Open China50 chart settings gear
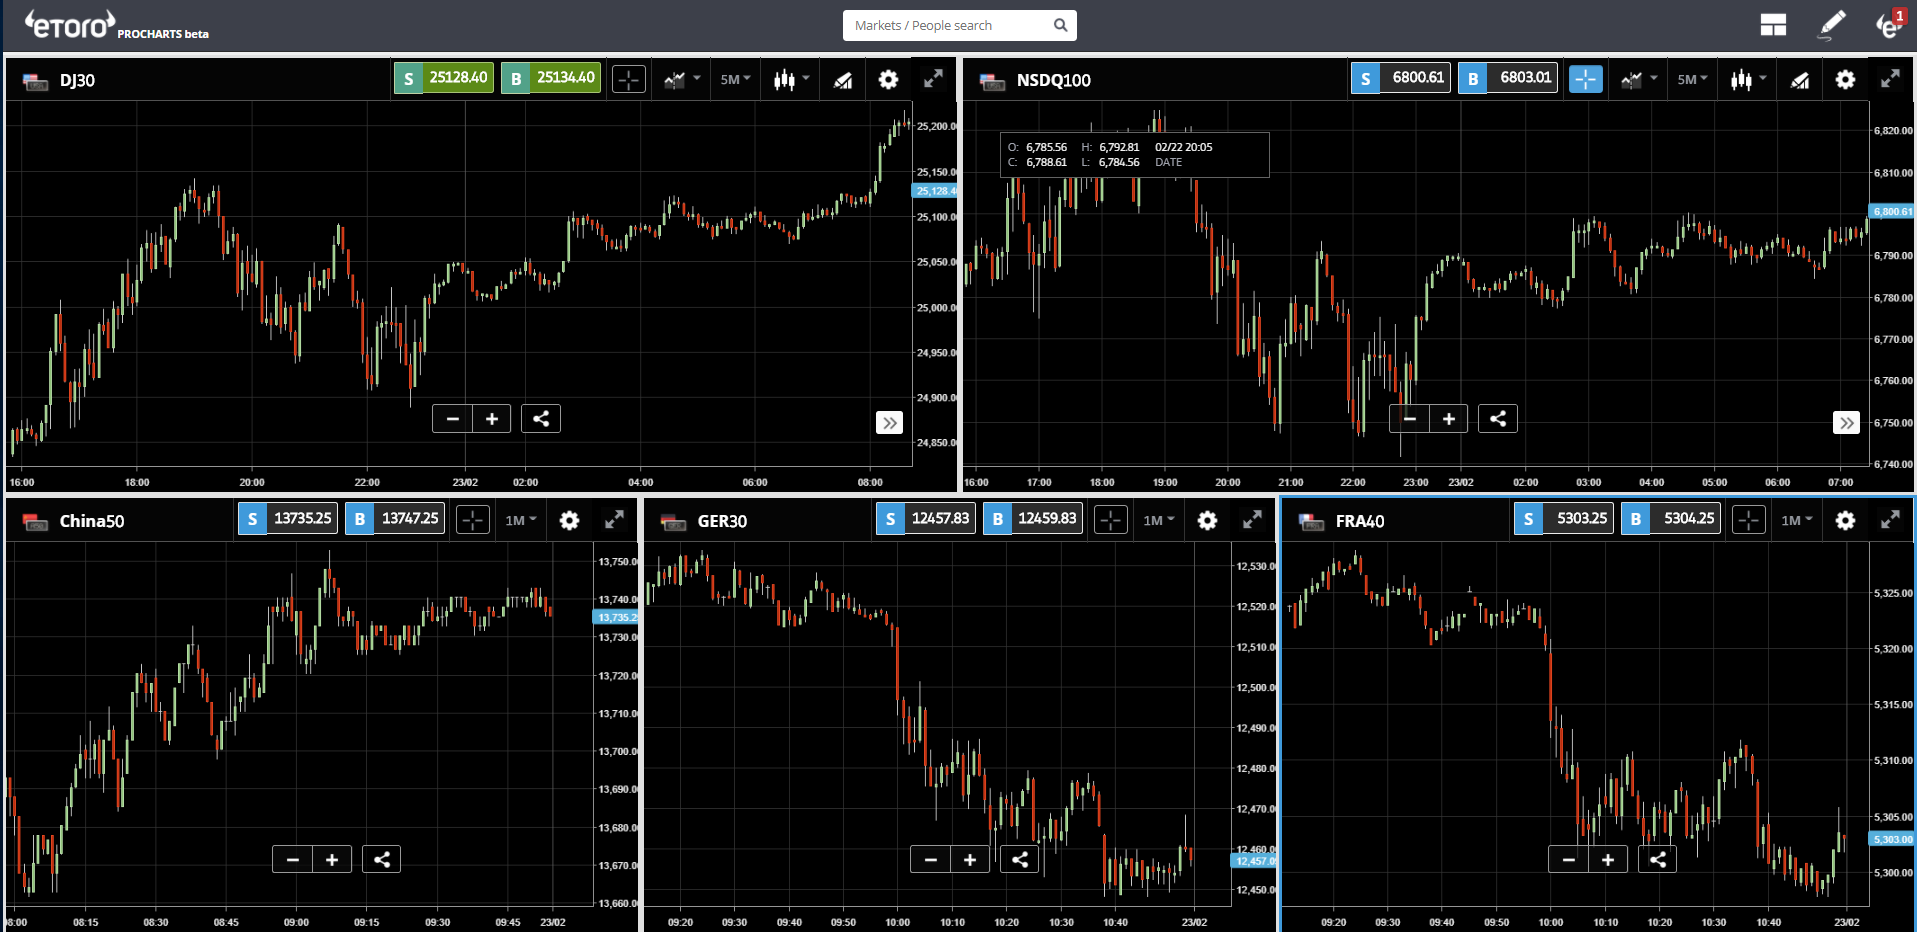1917x932 pixels. point(569,520)
